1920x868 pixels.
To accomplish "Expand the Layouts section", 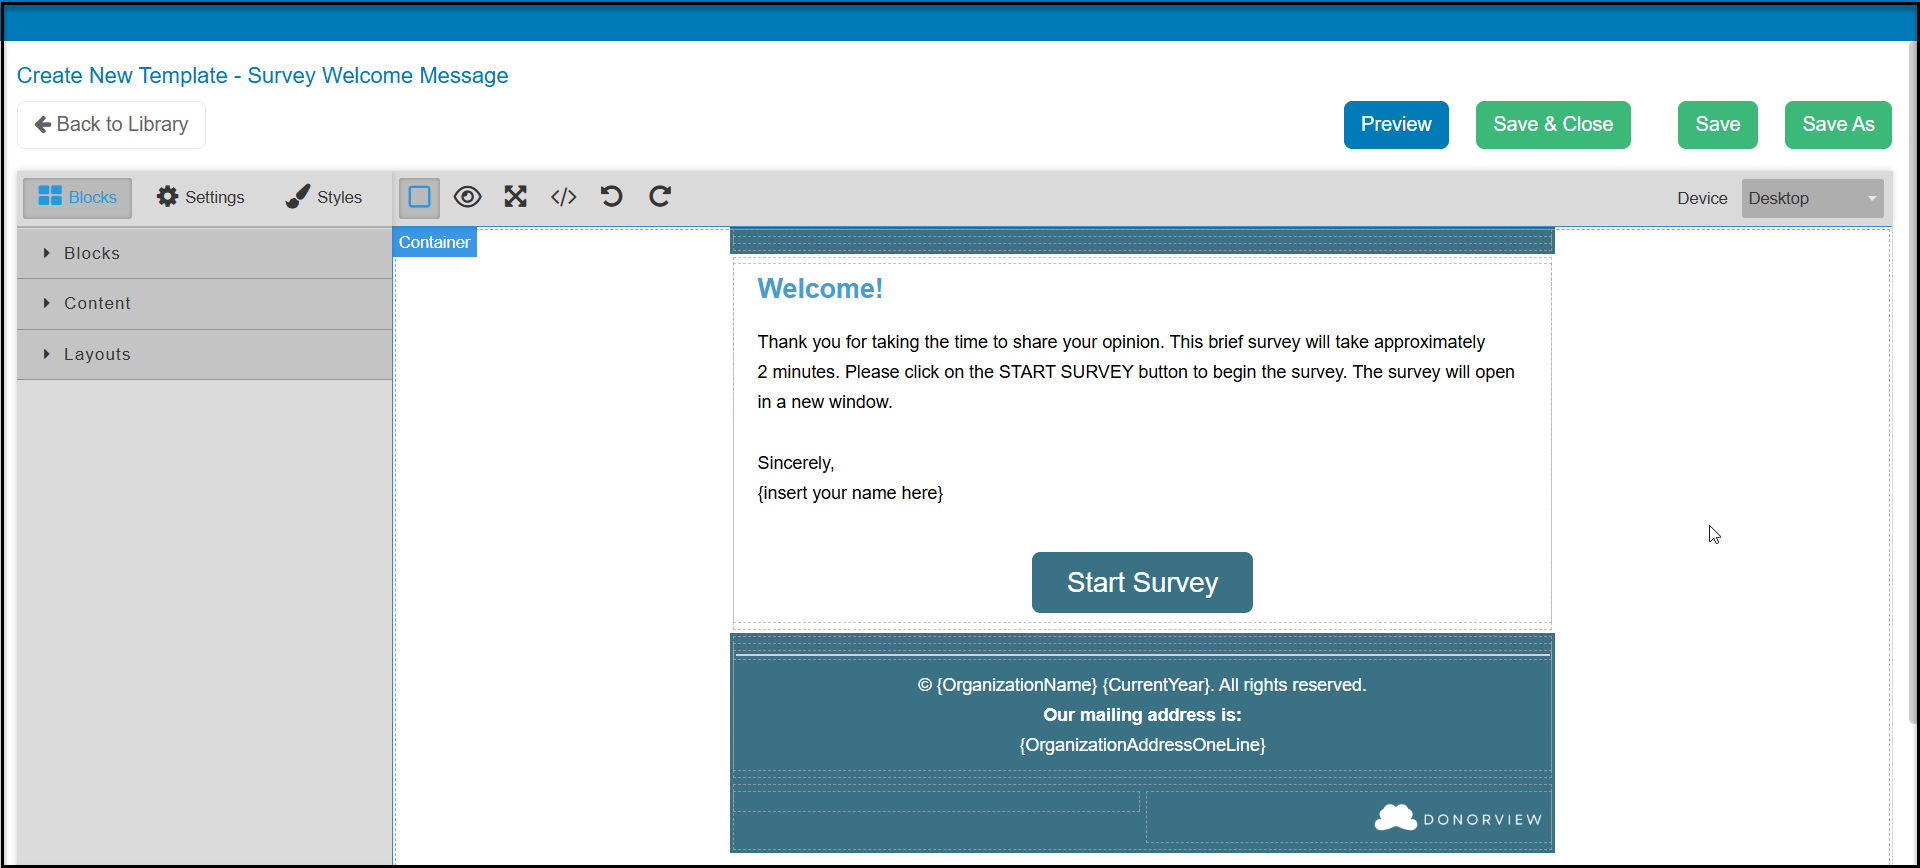I will coord(204,354).
